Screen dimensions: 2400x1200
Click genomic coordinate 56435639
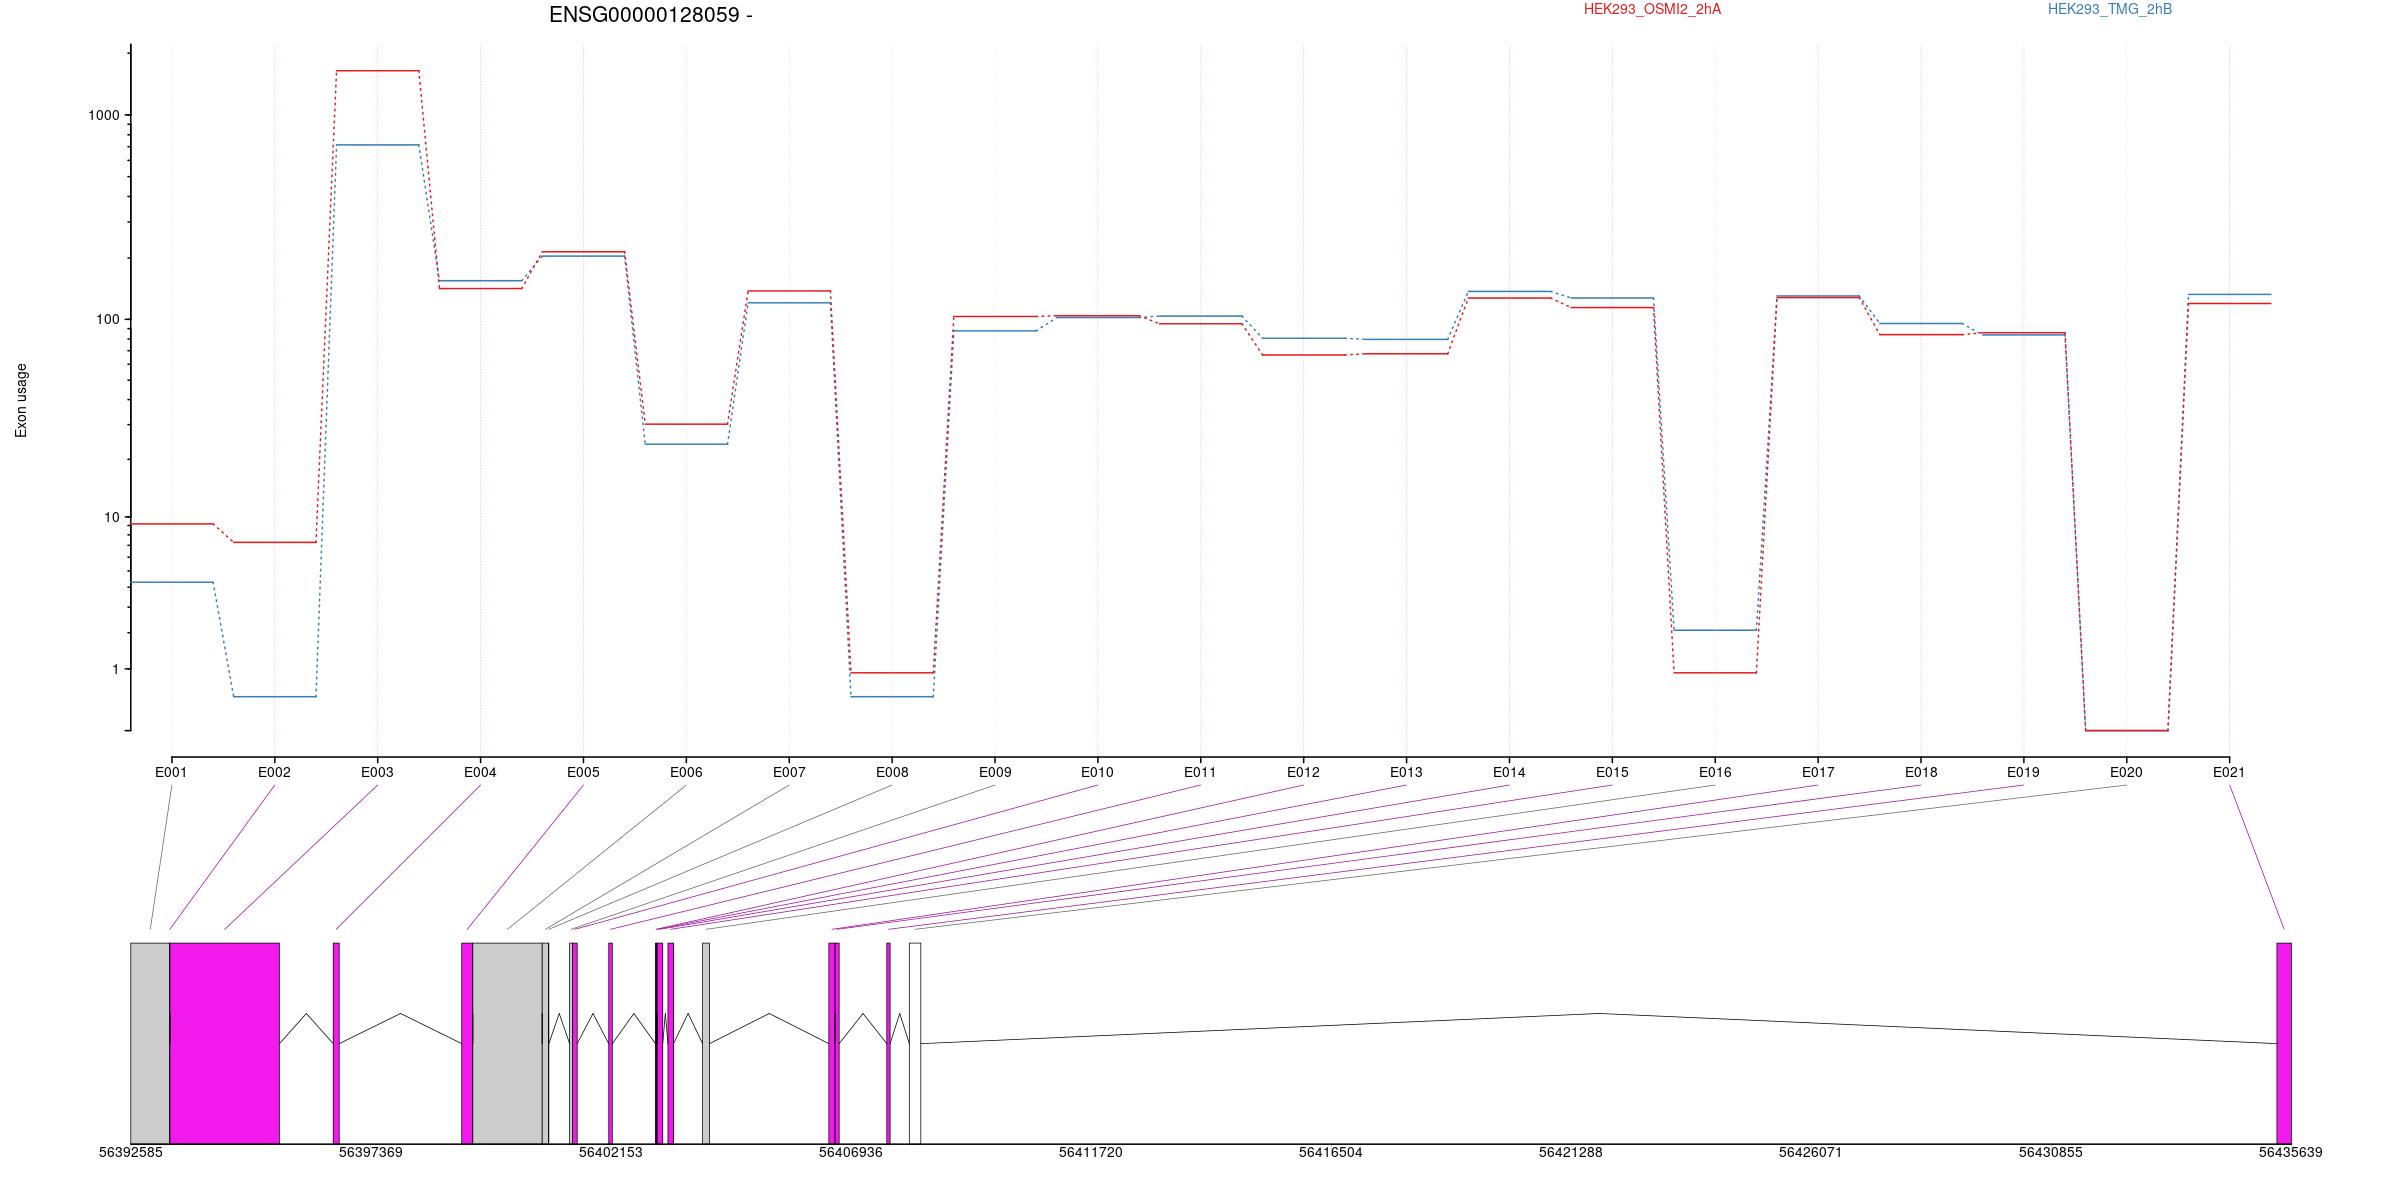2291,1152
